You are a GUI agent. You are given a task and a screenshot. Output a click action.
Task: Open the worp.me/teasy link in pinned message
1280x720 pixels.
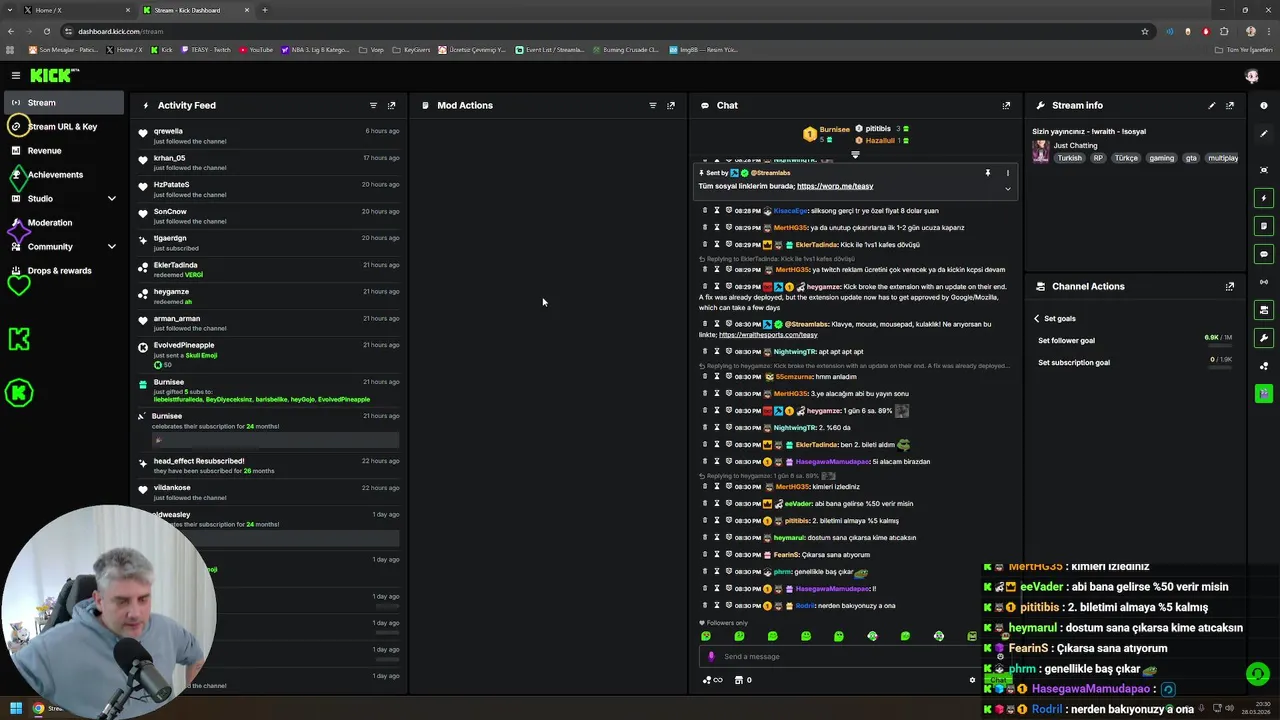tap(835, 186)
